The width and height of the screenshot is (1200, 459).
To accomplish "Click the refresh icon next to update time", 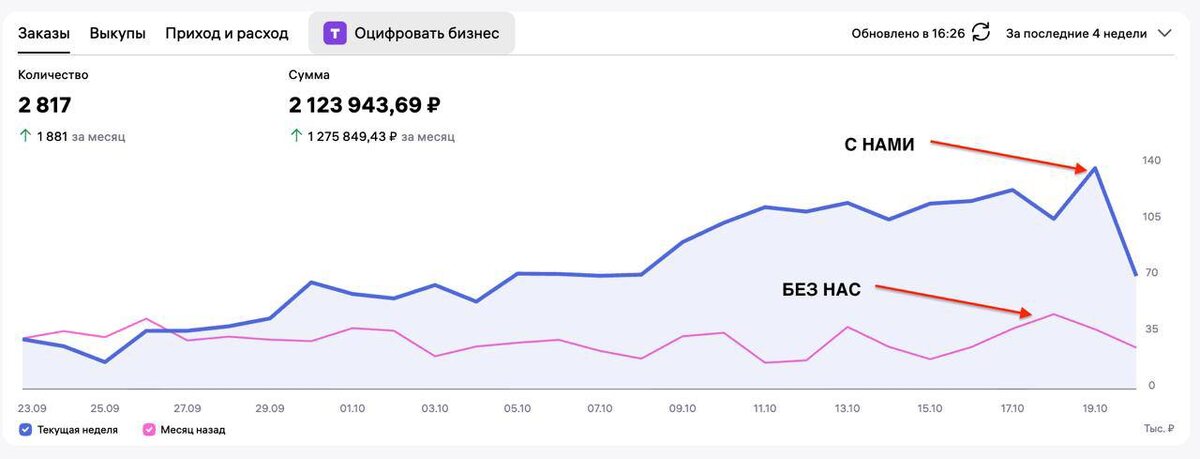I will click(x=981, y=33).
